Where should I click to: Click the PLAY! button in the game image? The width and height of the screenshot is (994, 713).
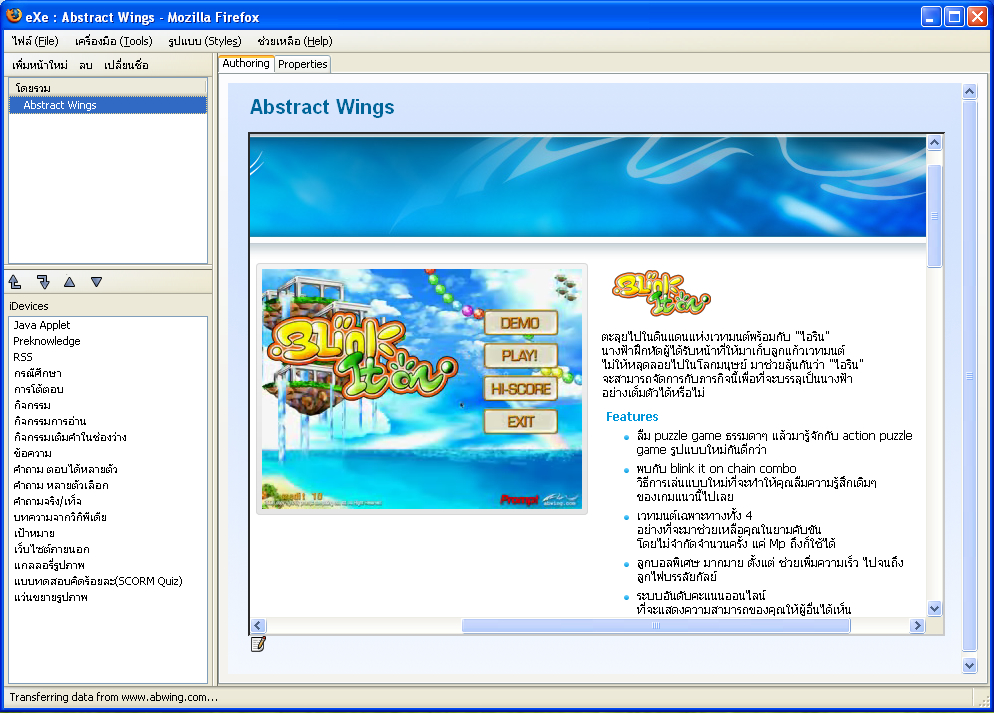[520, 356]
